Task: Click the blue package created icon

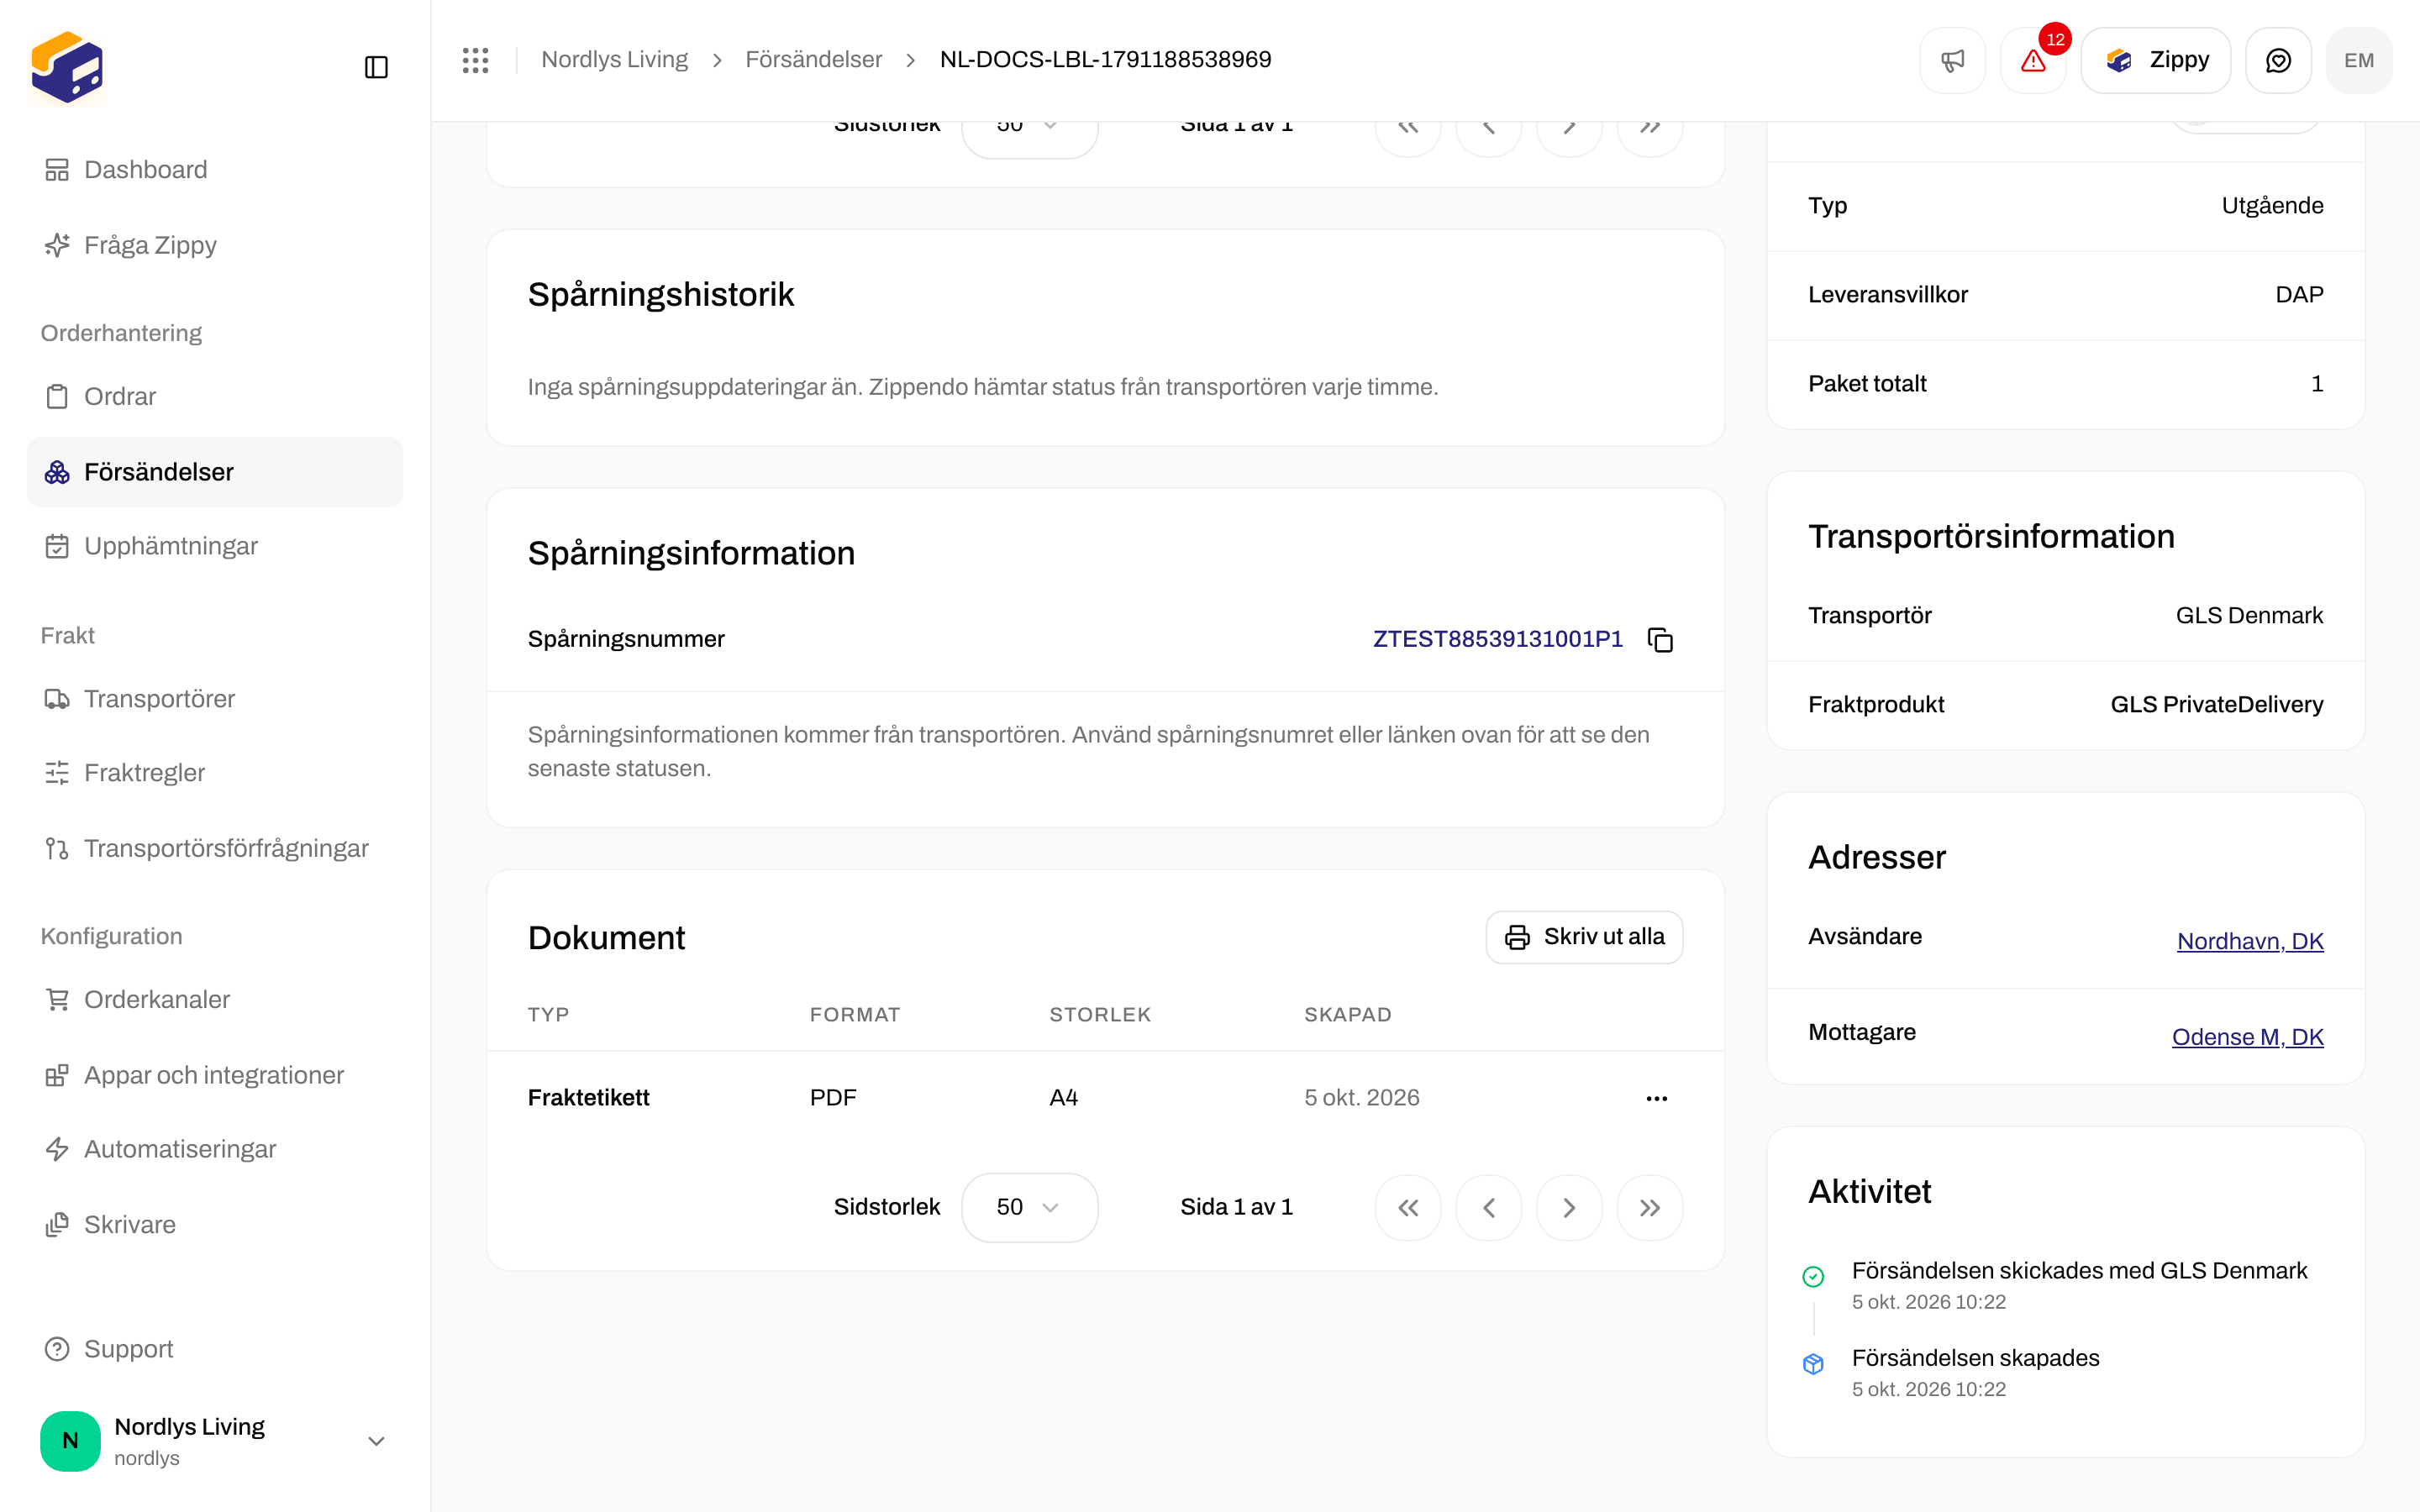Action: [1813, 1364]
